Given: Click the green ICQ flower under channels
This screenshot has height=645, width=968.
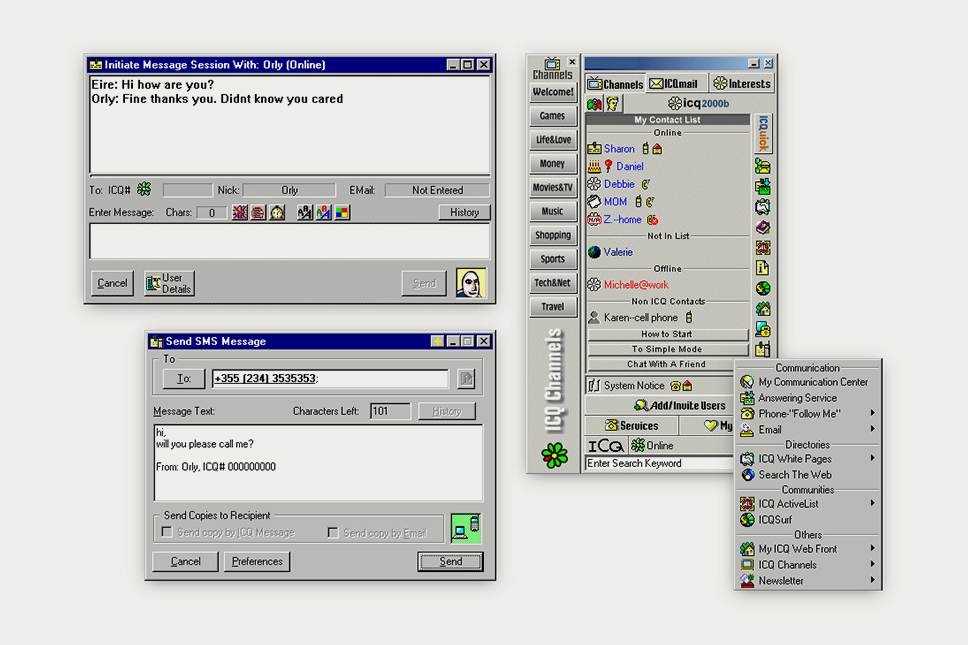Looking at the screenshot, I should coord(554,455).
